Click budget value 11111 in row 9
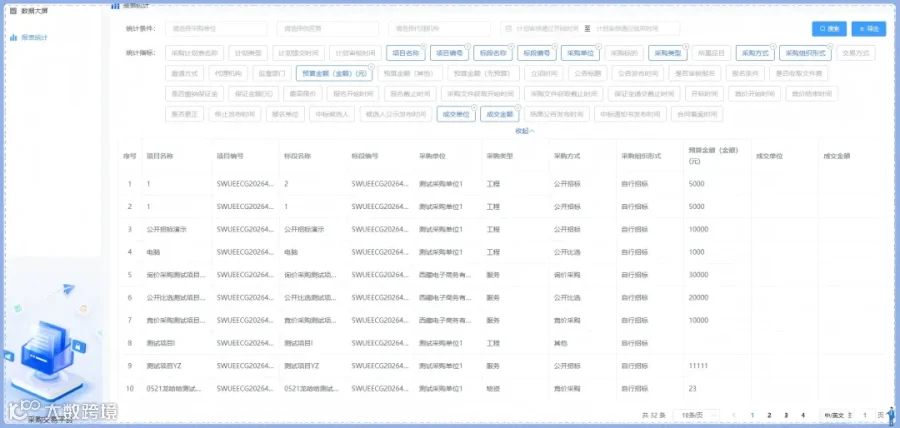900x428 pixels. [x=697, y=365]
